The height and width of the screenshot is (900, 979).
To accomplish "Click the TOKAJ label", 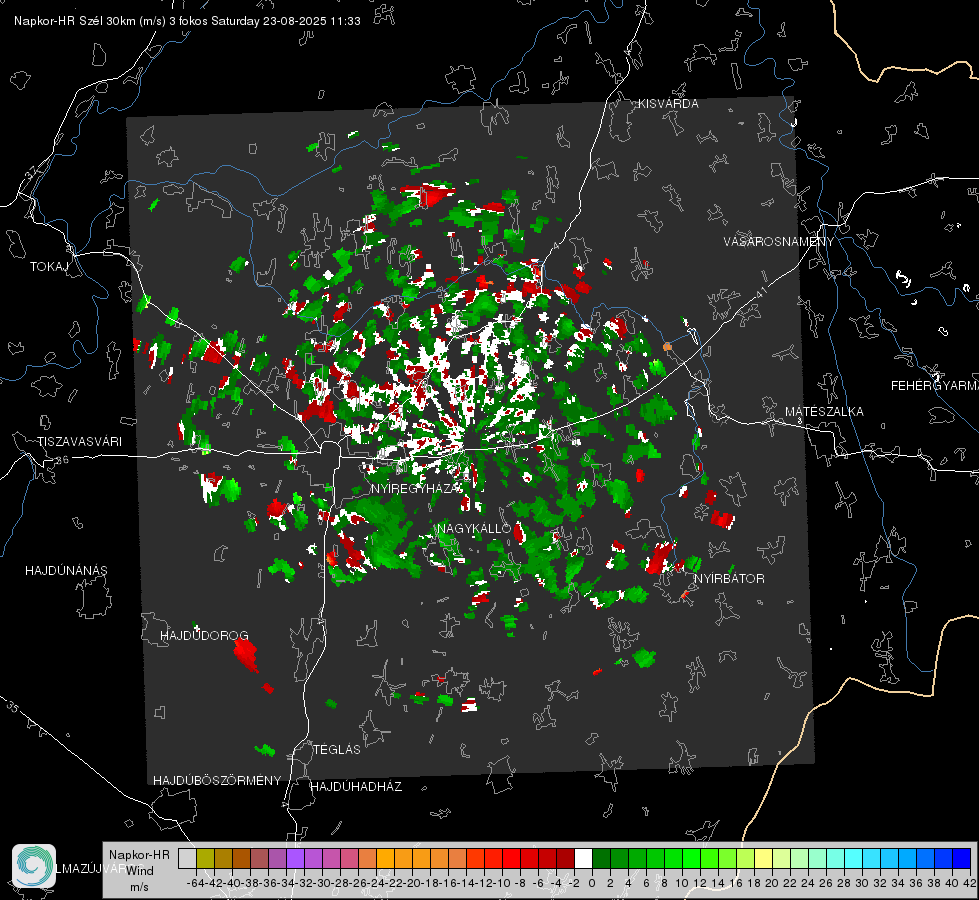I will coord(49,267).
